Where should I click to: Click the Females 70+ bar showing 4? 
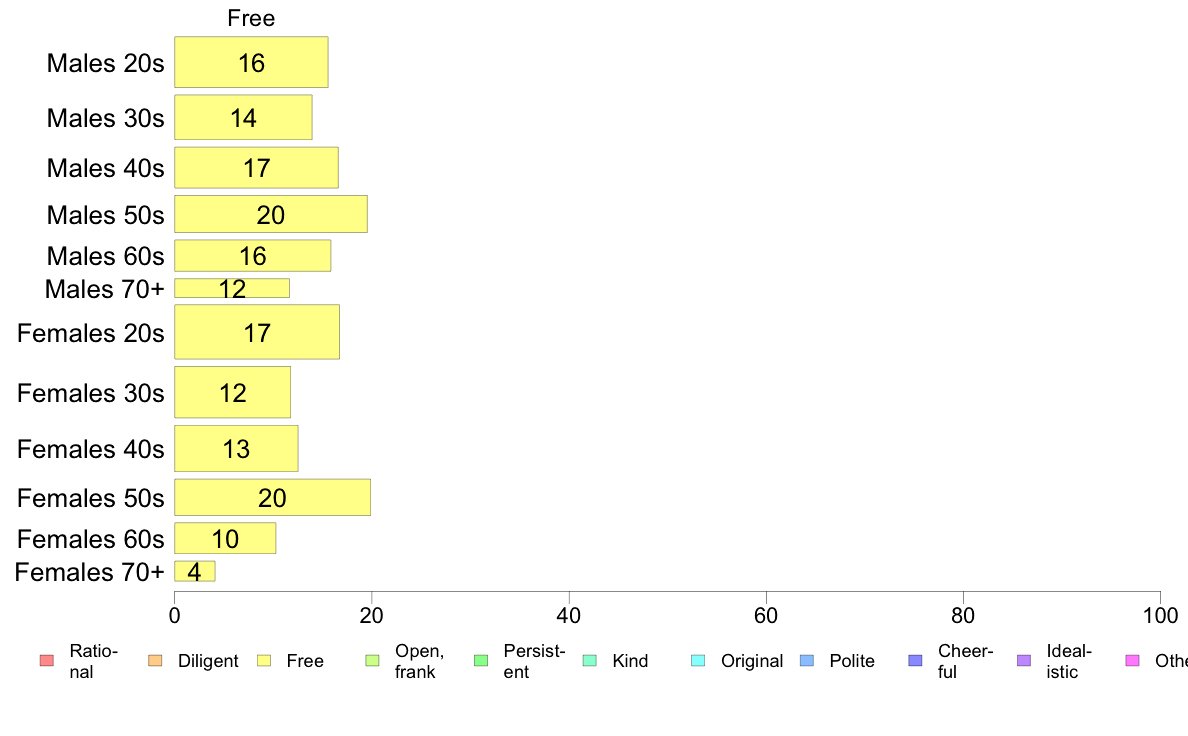point(195,572)
